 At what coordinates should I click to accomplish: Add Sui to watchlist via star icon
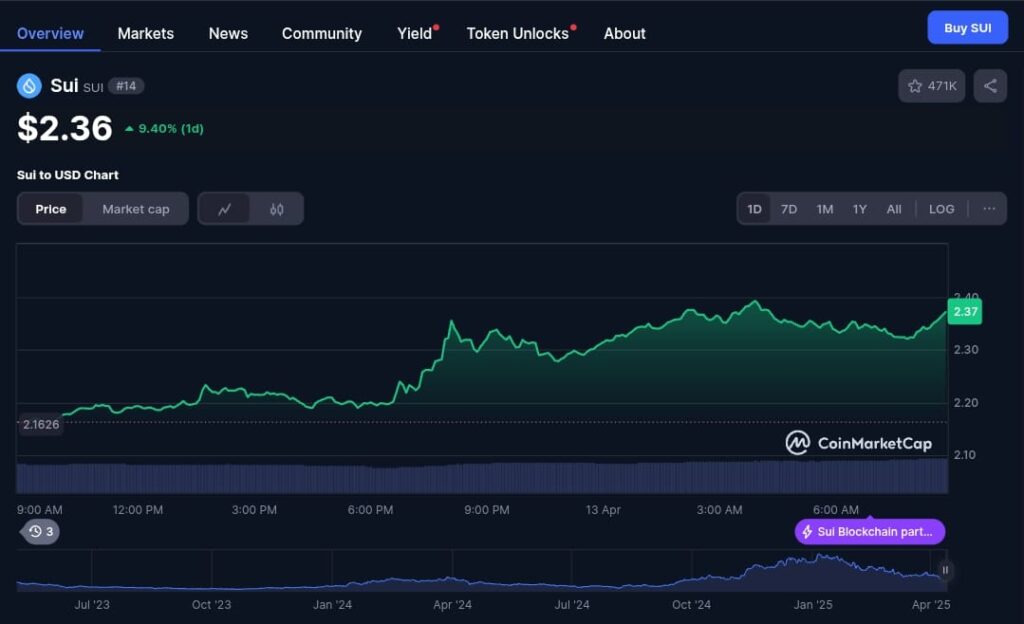tap(931, 86)
